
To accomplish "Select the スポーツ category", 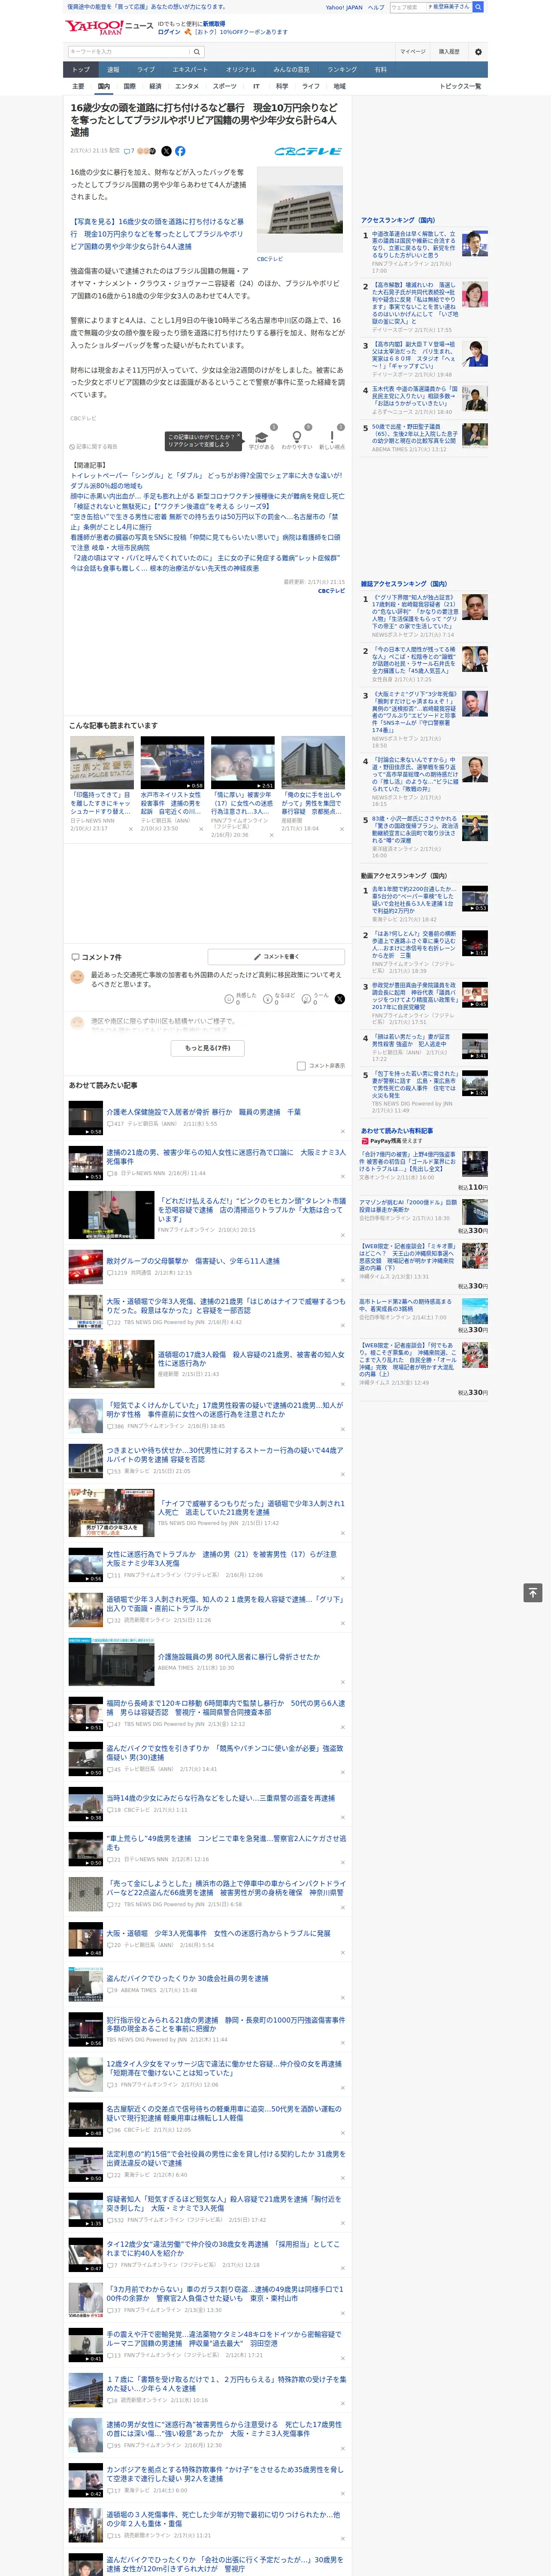I will (225, 86).
